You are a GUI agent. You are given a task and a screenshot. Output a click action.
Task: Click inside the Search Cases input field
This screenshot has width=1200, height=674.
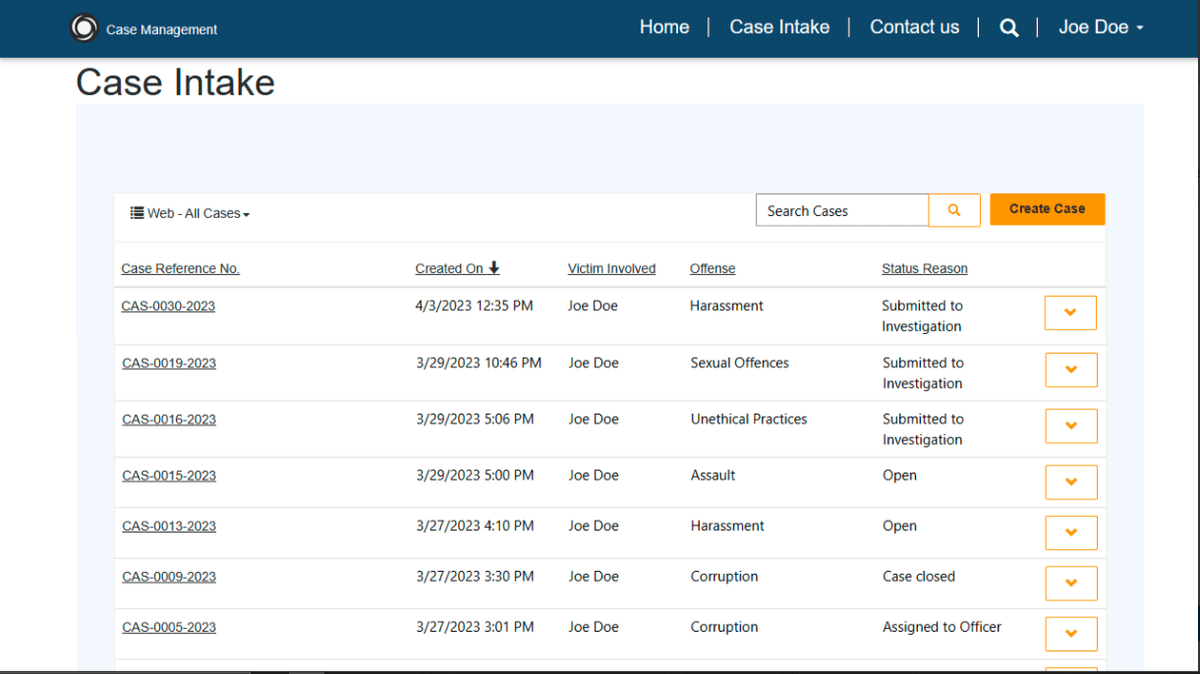coord(842,210)
